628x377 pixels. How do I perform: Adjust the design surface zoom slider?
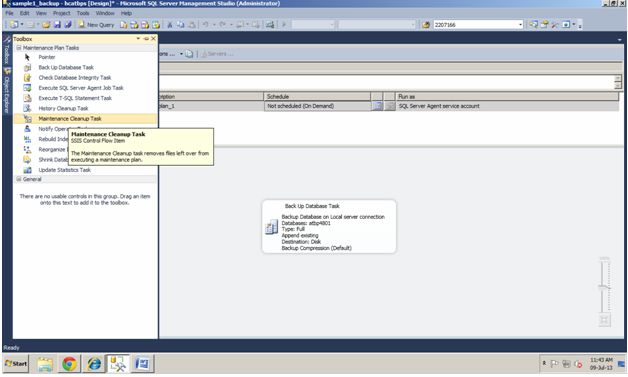604,287
